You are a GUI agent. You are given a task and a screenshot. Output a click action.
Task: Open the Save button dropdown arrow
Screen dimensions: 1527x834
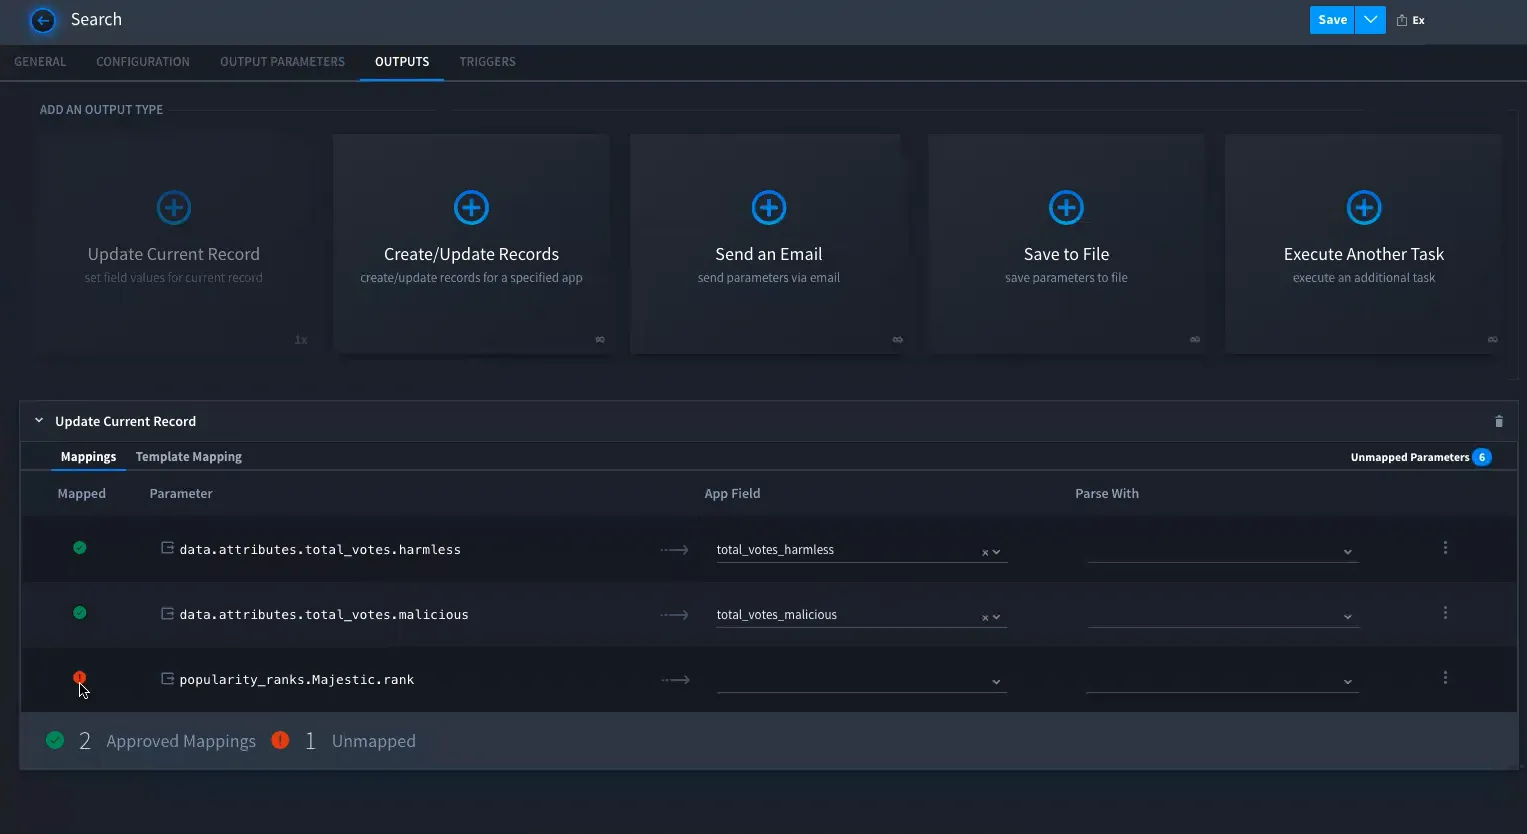pos(1371,20)
